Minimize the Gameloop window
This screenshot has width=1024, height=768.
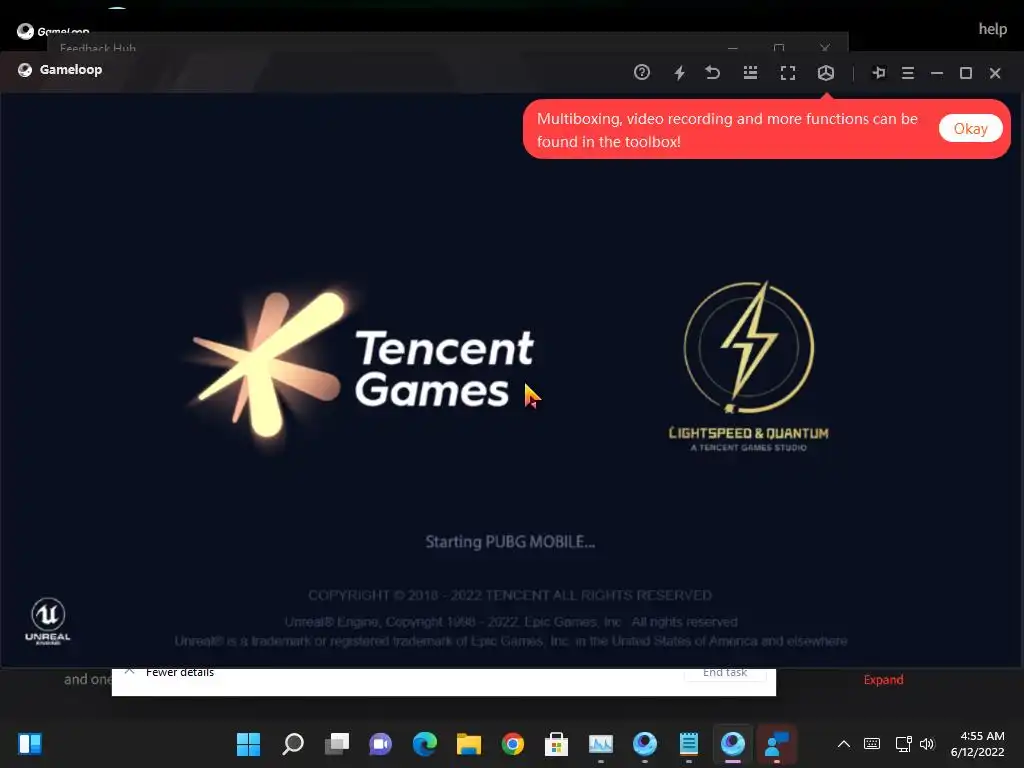(x=936, y=72)
